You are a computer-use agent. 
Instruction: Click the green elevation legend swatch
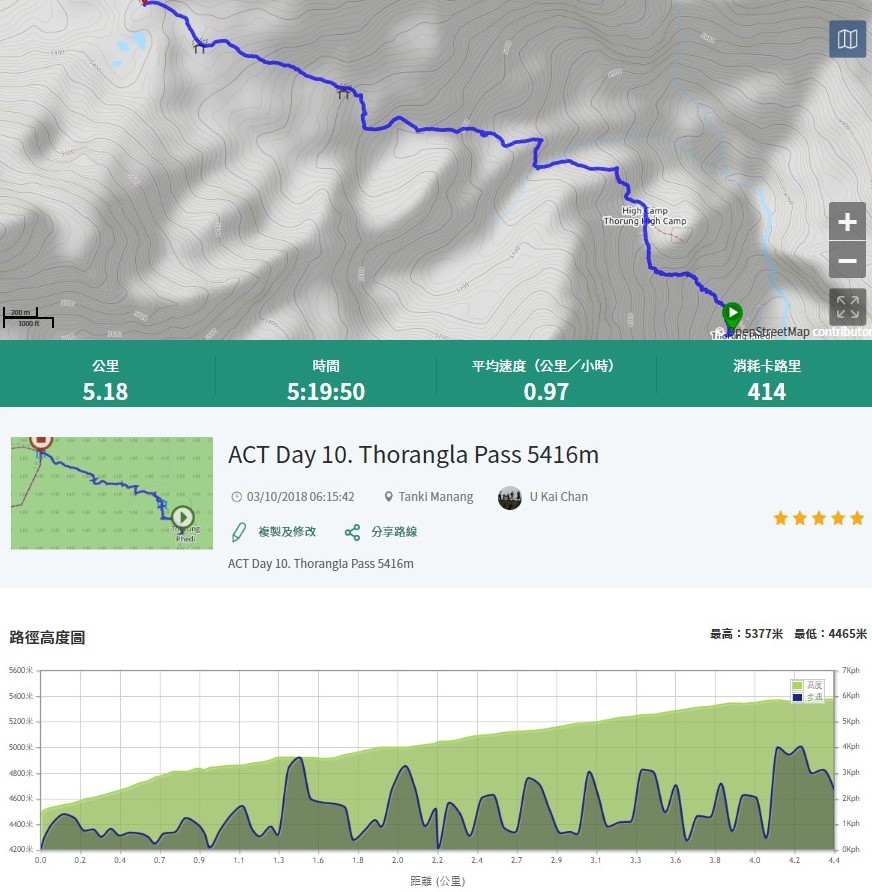tap(797, 685)
